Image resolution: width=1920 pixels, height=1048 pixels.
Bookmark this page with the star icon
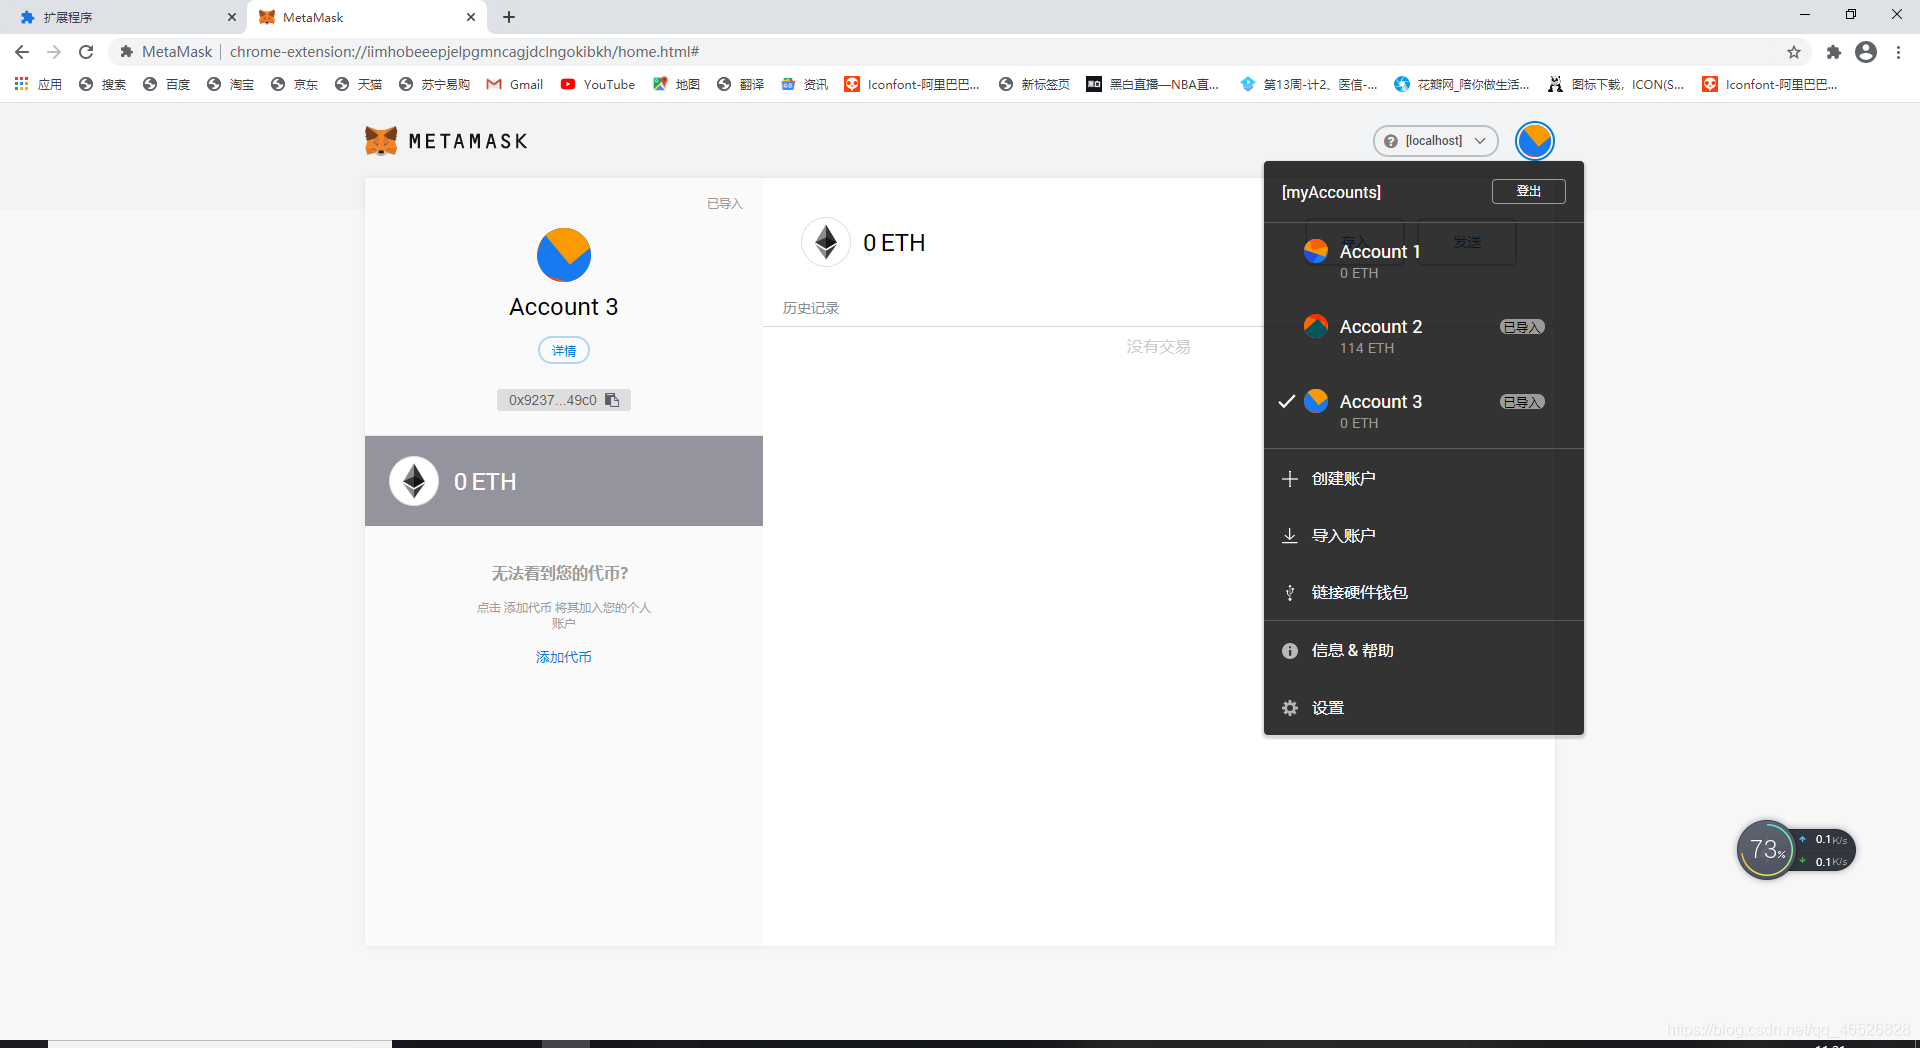(x=1794, y=52)
